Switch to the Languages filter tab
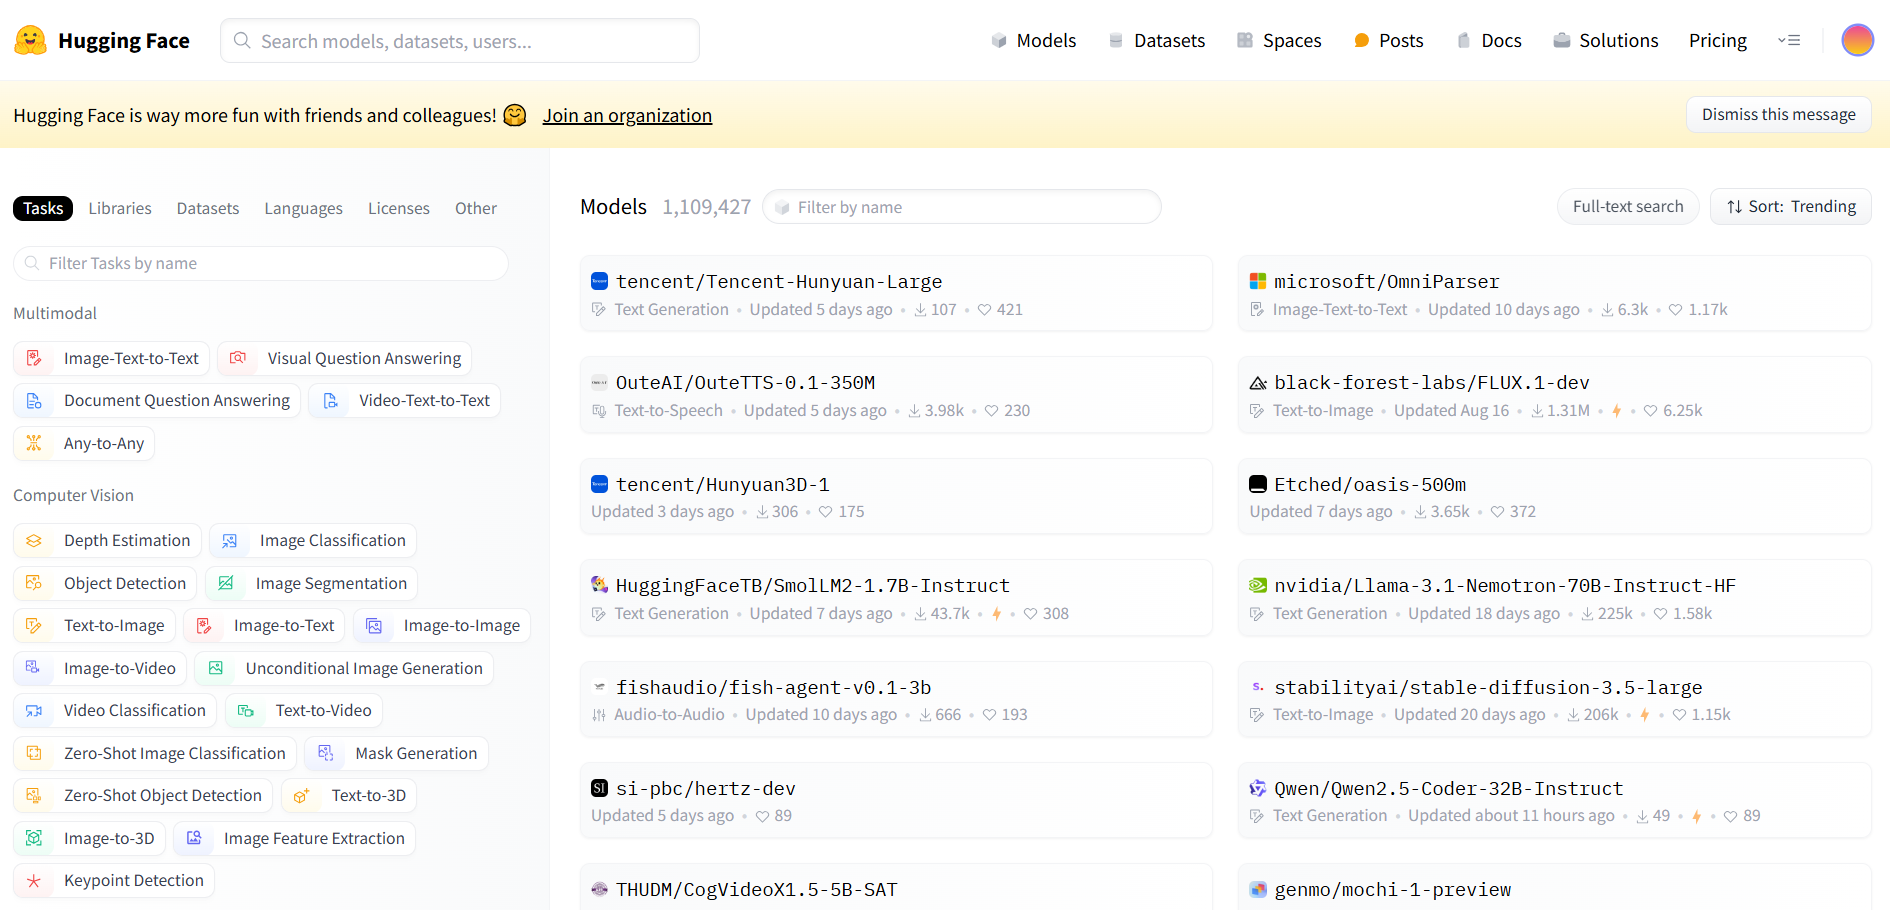Viewport: 1890px width, 910px height. pos(303,208)
